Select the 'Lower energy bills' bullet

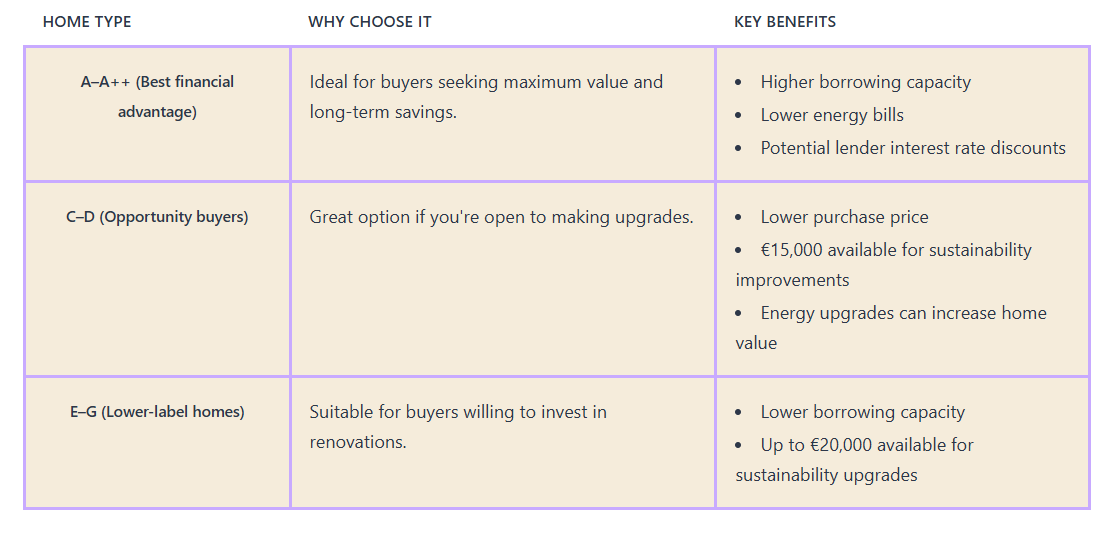pos(832,115)
